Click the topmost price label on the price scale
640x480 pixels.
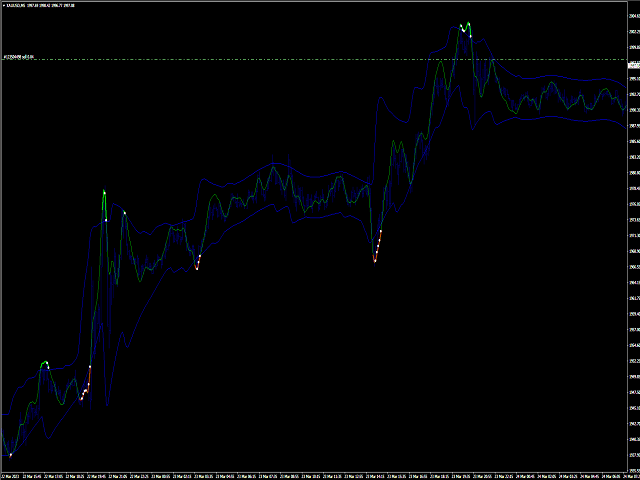click(x=634, y=16)
